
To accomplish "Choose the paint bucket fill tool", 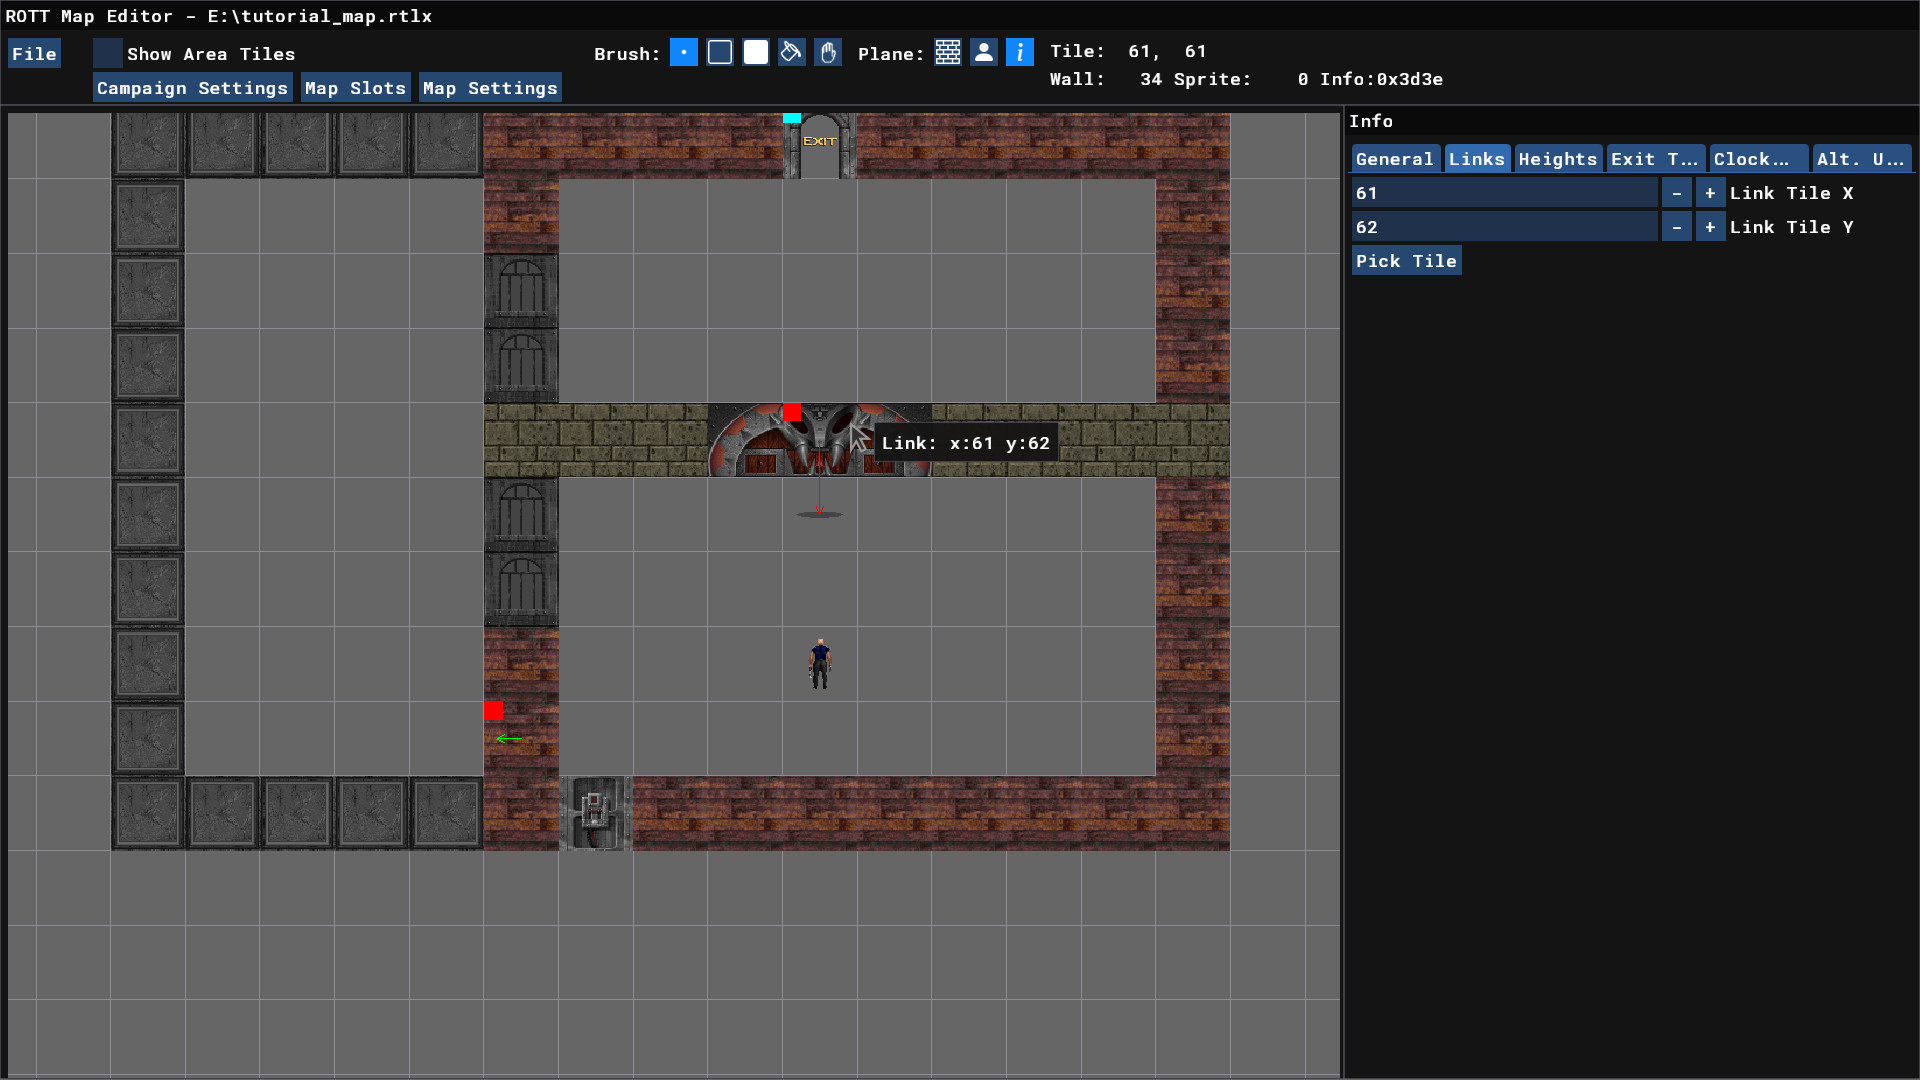I will pyautogui.click(x=792, y=53).
